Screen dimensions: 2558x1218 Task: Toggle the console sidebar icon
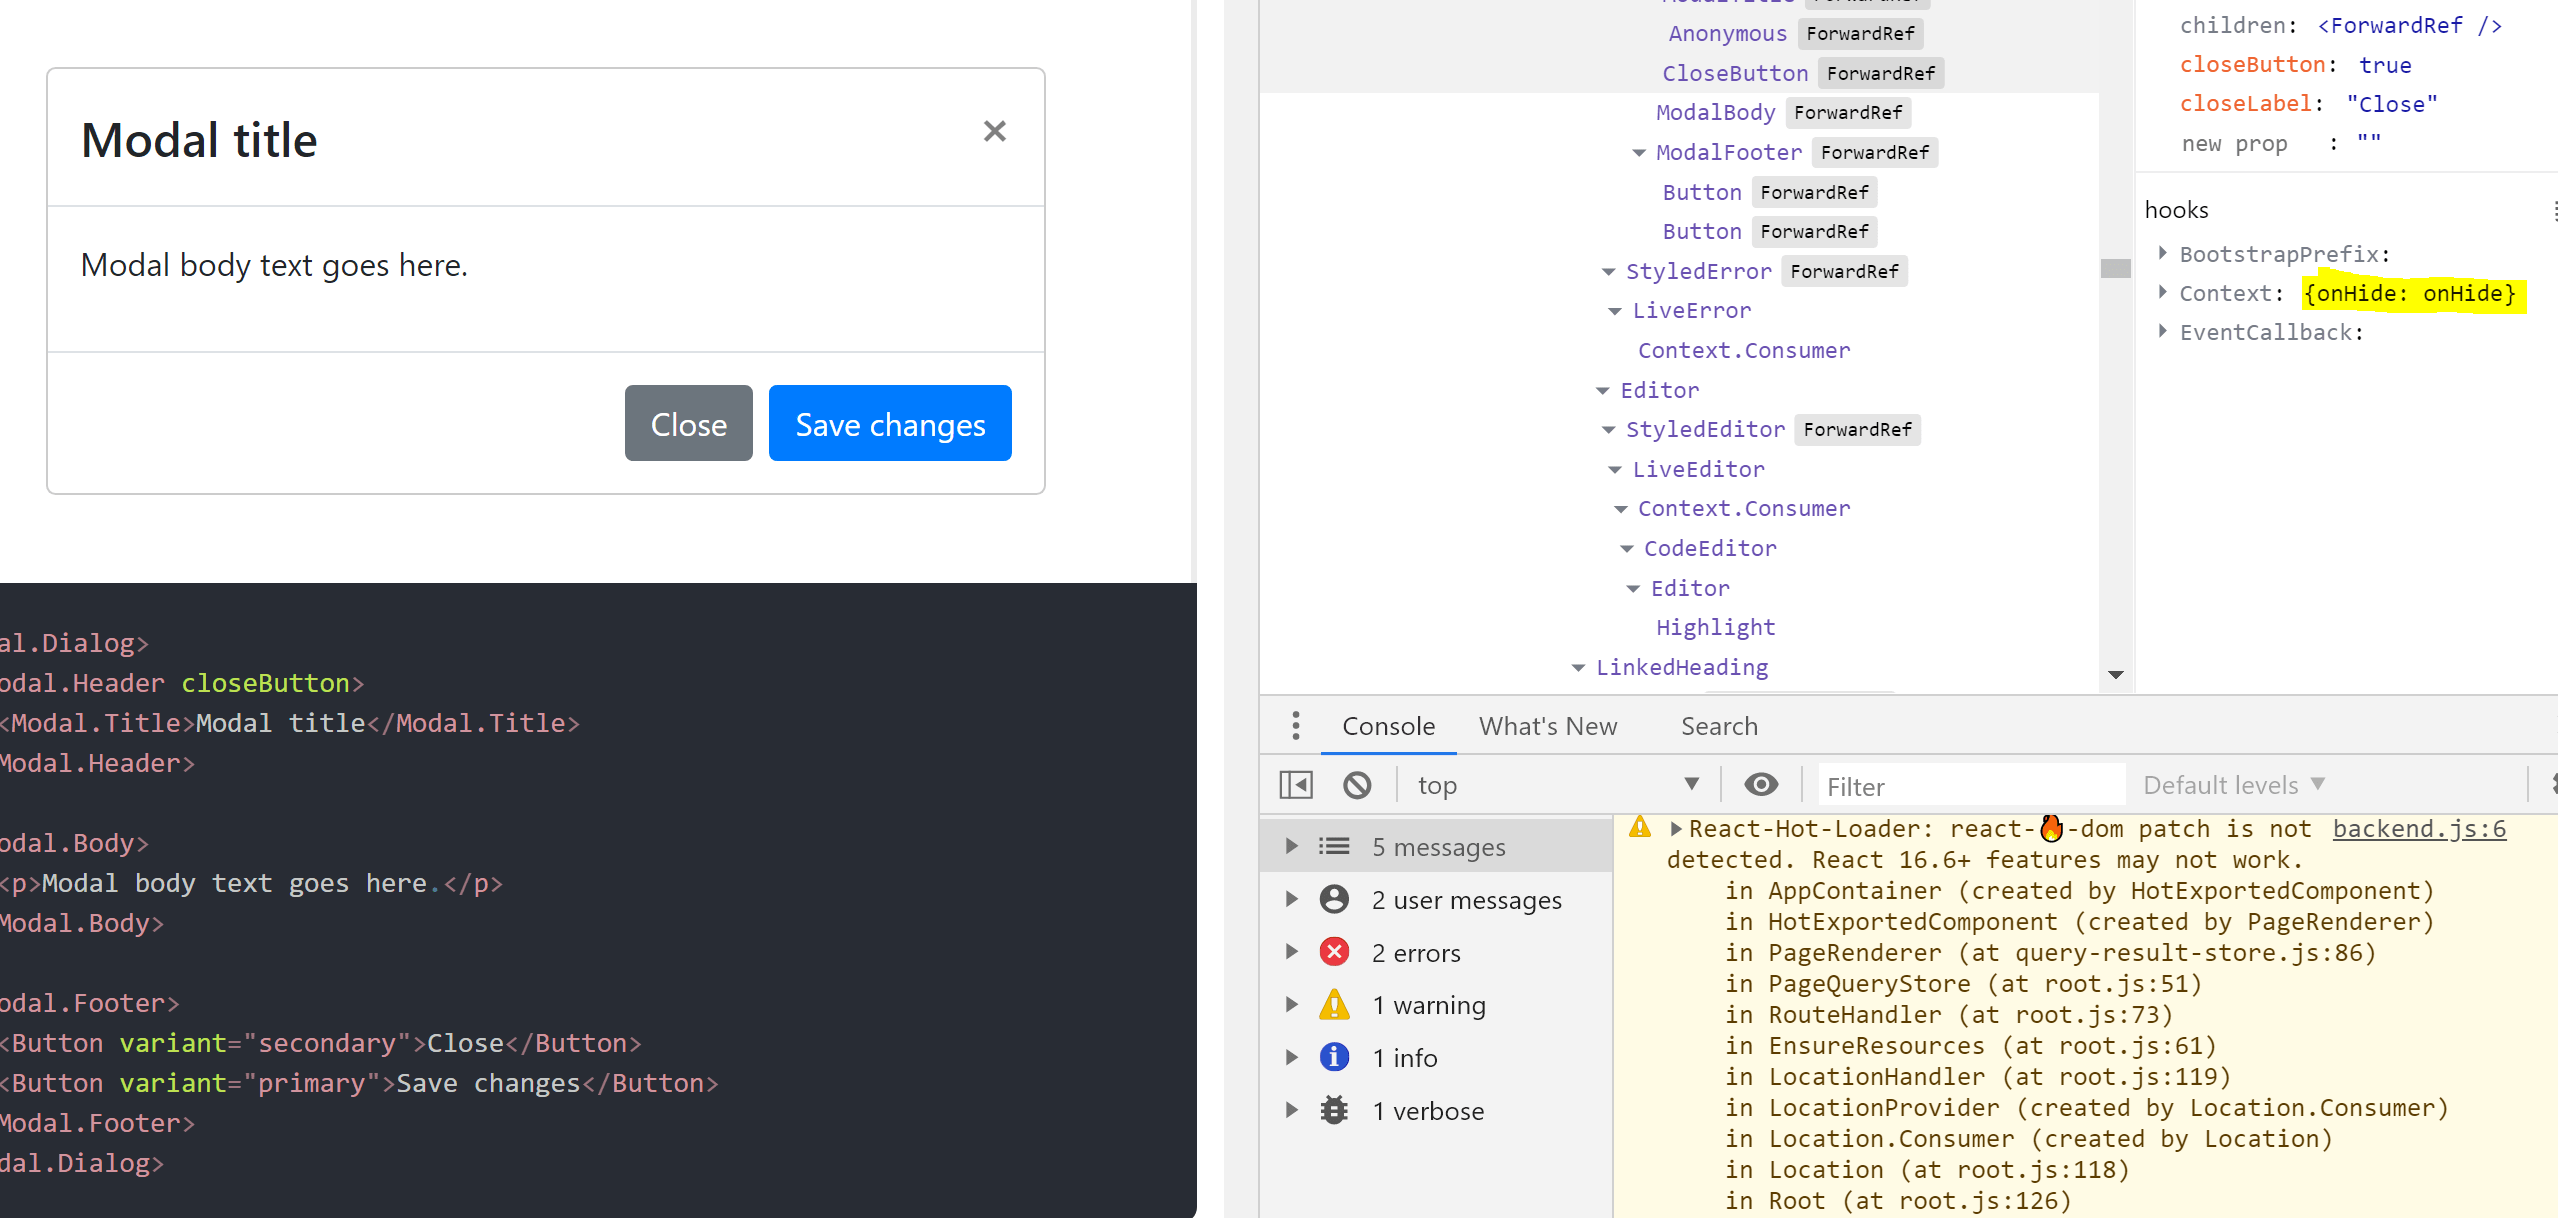point(1296,785)
